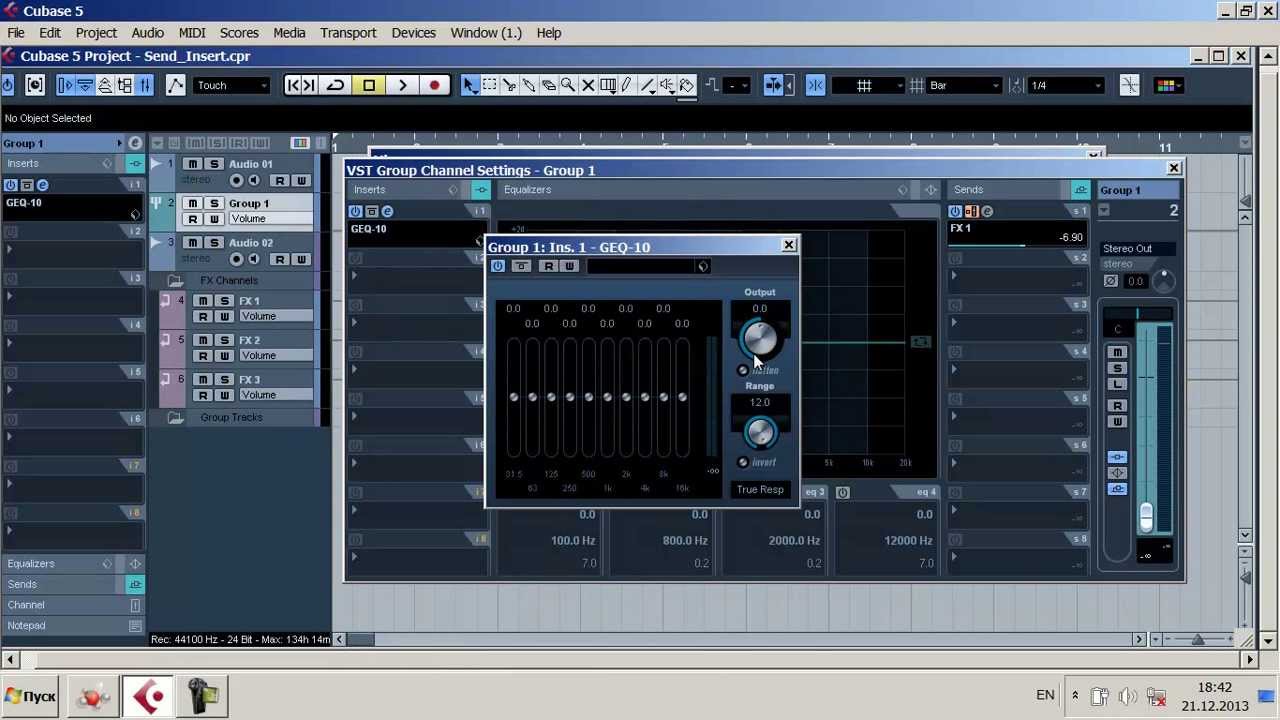Open the Touch automation mode dropdown
The height and width of the screenshot is (720, 1280).
[x=232, y=86]
